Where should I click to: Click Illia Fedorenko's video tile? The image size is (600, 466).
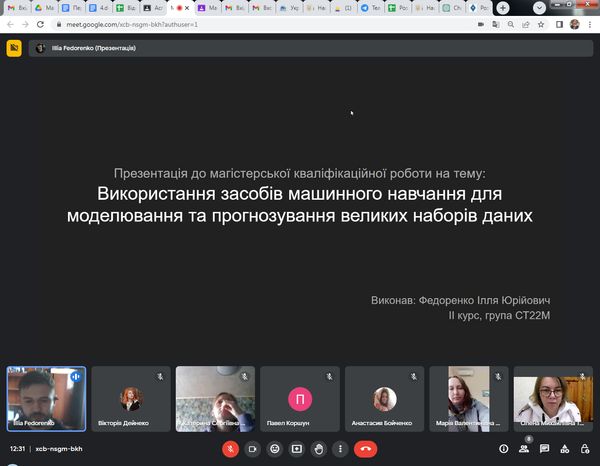tap(46, 399)
